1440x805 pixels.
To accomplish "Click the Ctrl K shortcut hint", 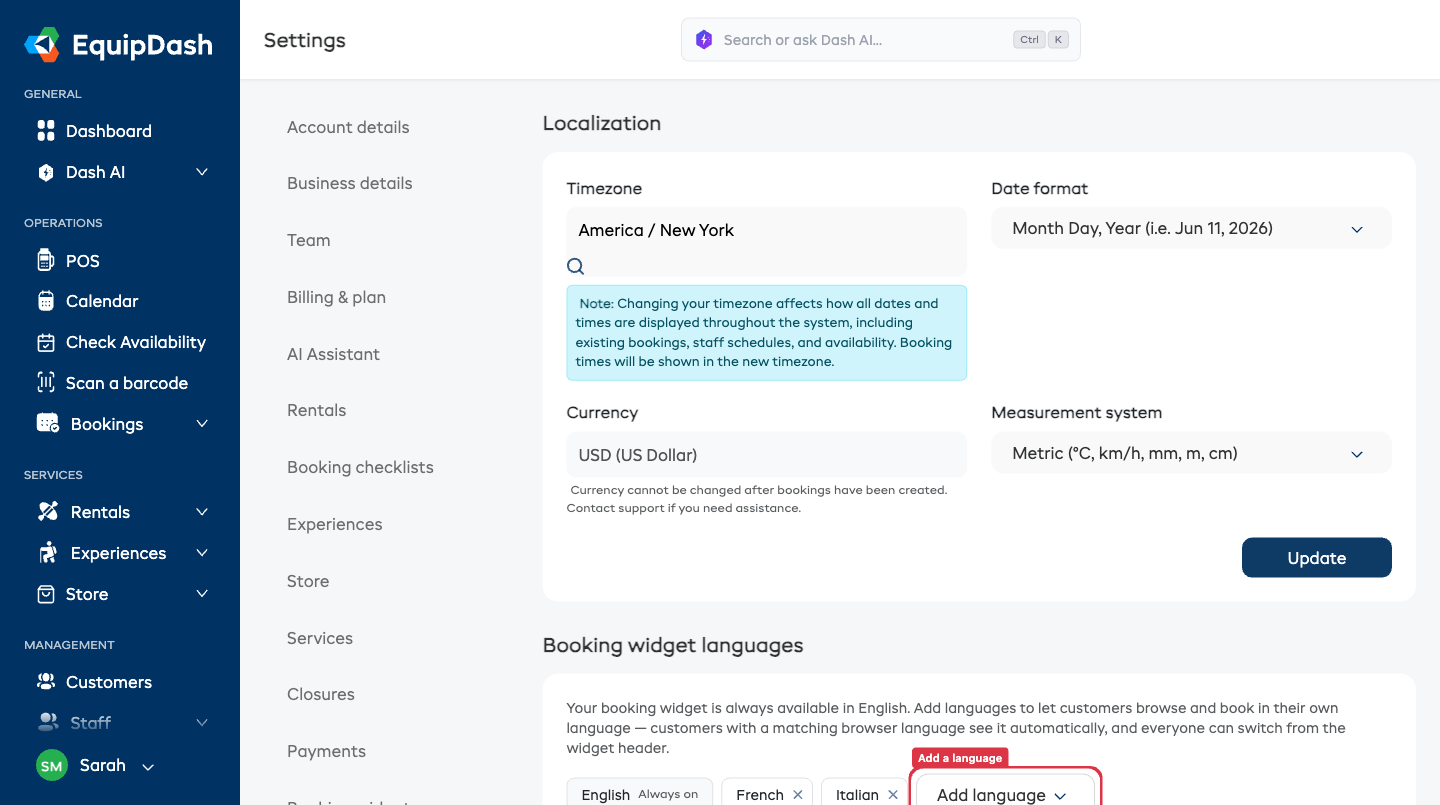I will pyautogui.click(x=1041, y=40).
